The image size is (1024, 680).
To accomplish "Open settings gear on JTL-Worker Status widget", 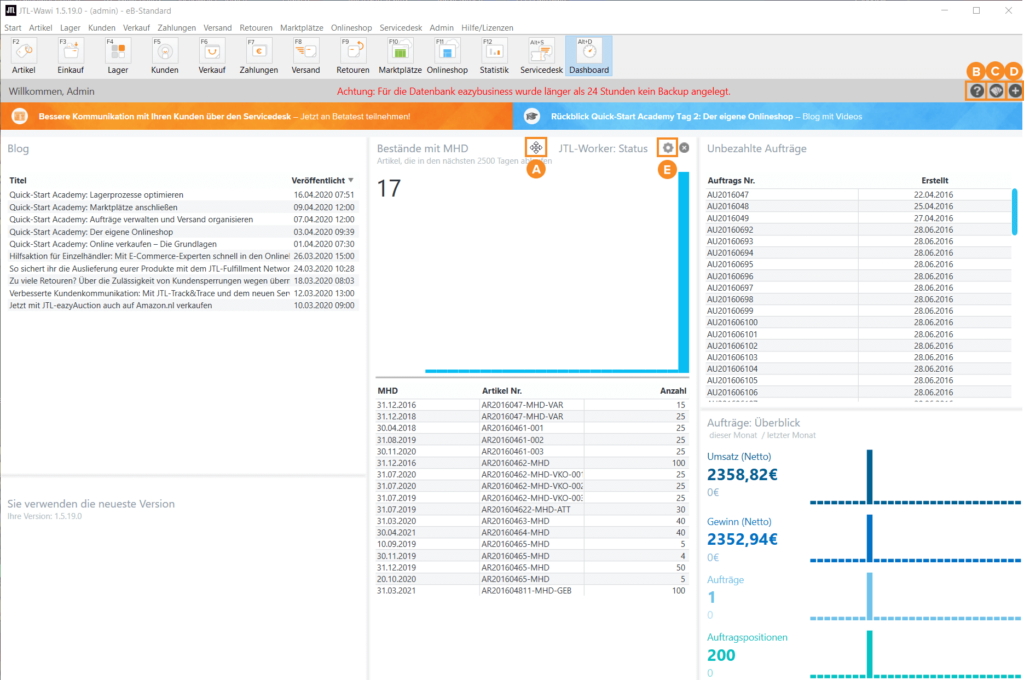I will coord(668,147).
